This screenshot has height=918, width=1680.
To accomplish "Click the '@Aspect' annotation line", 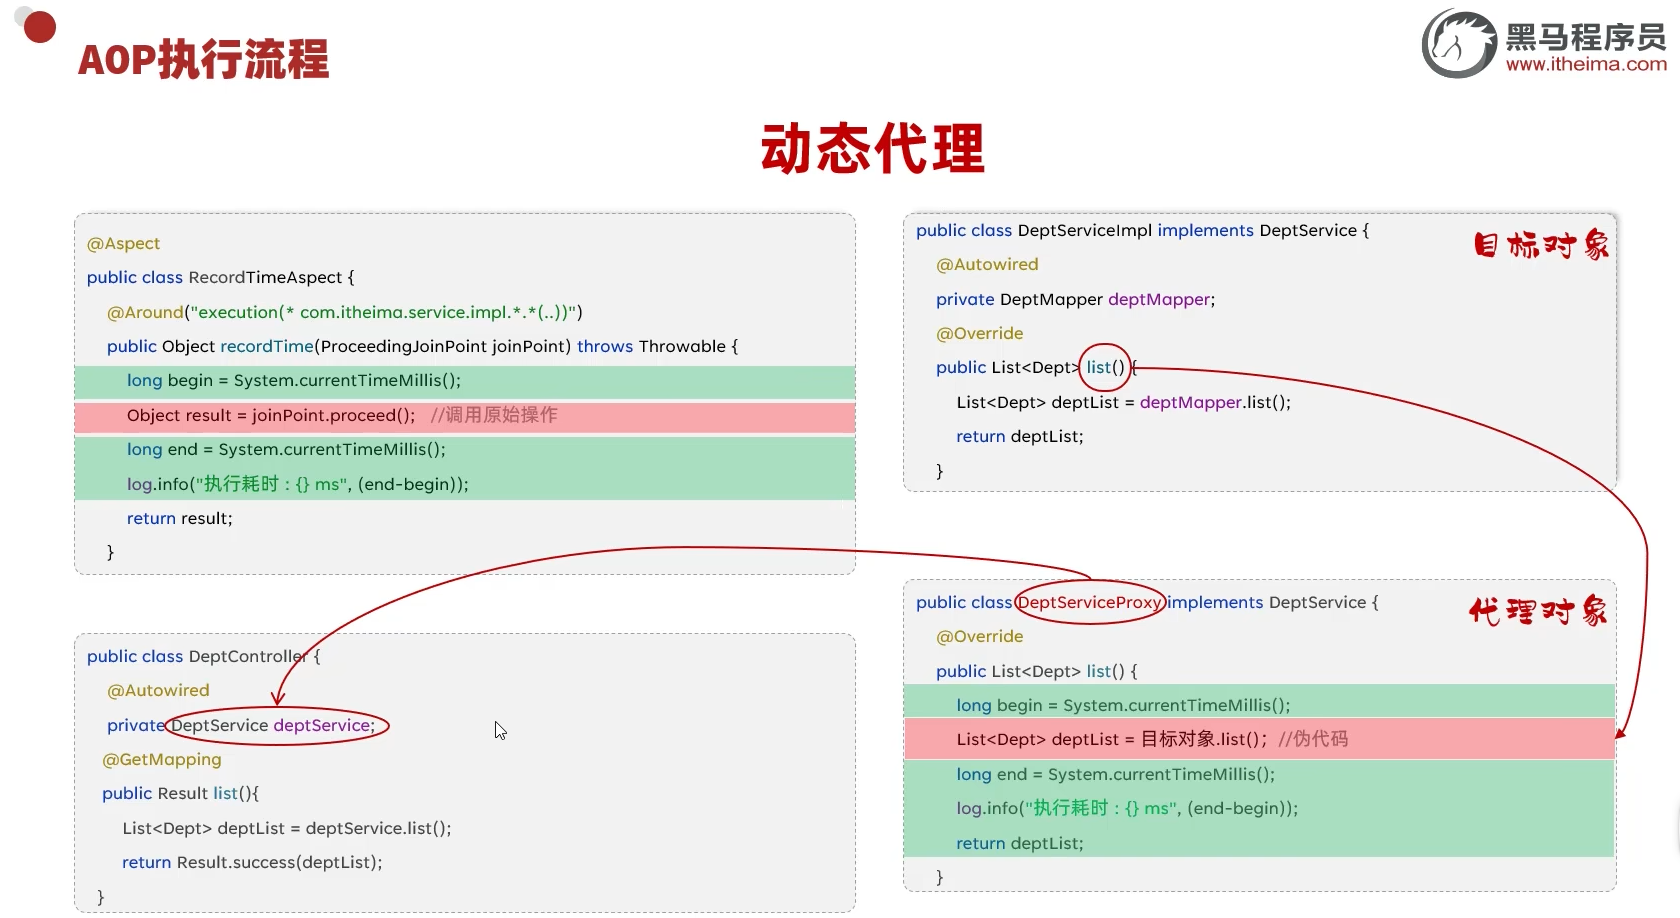I will click(x=123, y=243).
